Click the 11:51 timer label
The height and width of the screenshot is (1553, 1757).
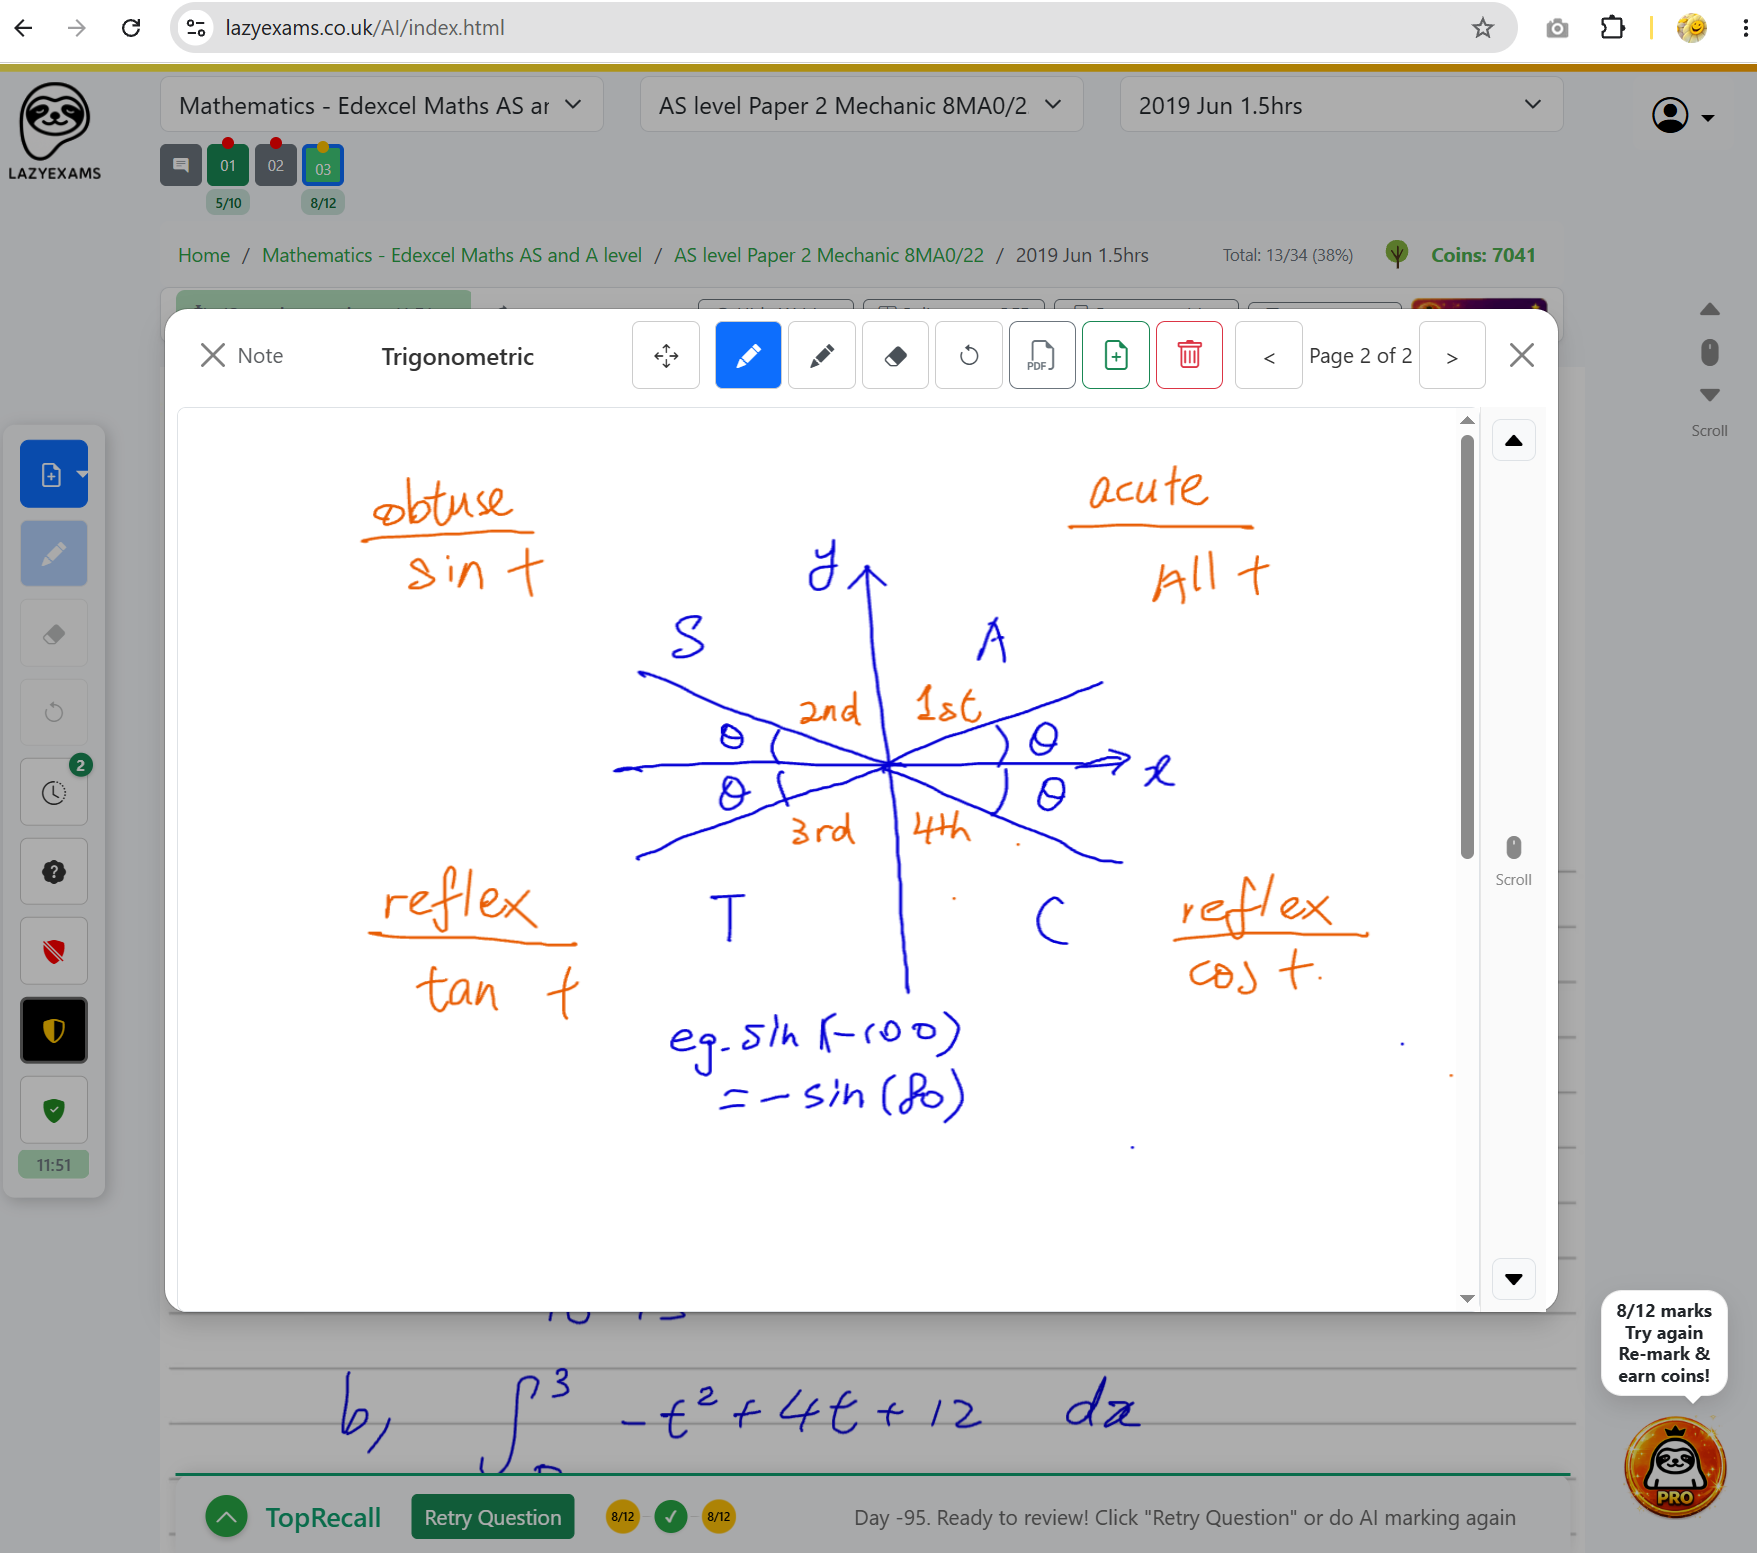pyautogui.click(x=54, y=1165)
